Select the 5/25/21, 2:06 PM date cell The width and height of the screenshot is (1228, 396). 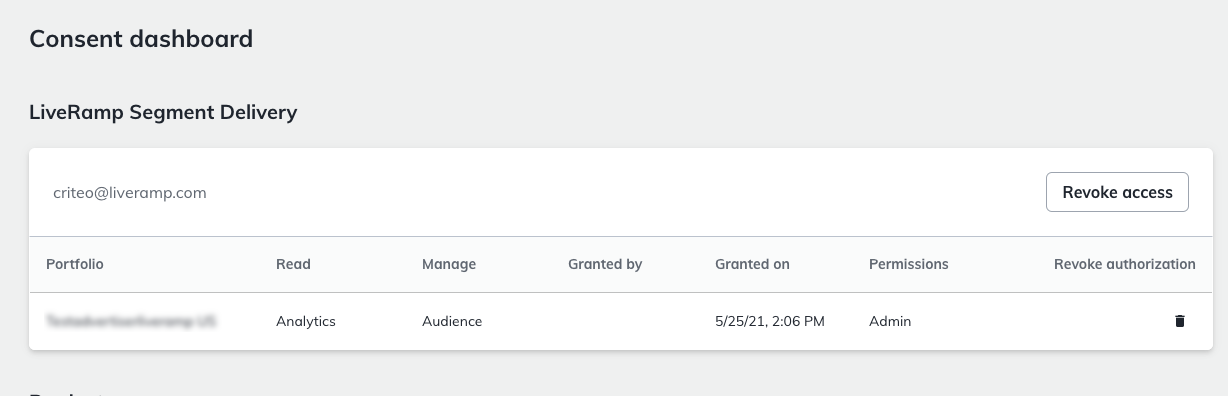tap(770, 321)
